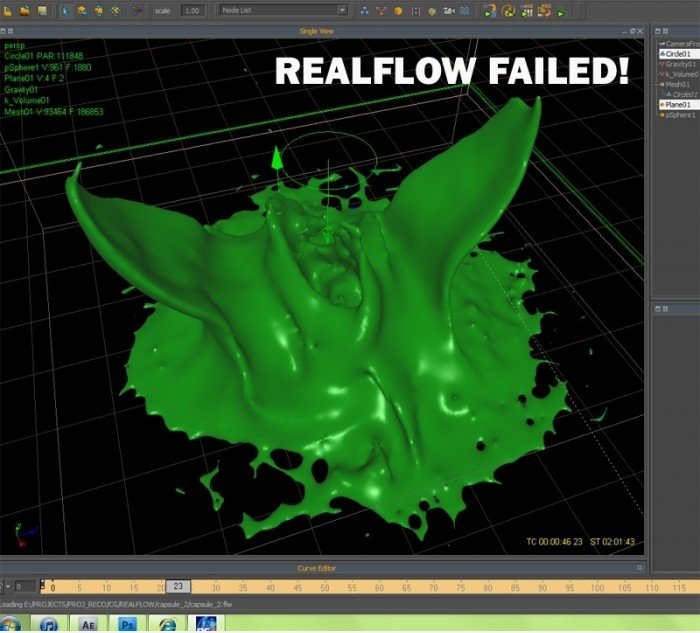Click the loading capsule_2.flw status message
700x633 pixels.
click(x=116, y=604)
